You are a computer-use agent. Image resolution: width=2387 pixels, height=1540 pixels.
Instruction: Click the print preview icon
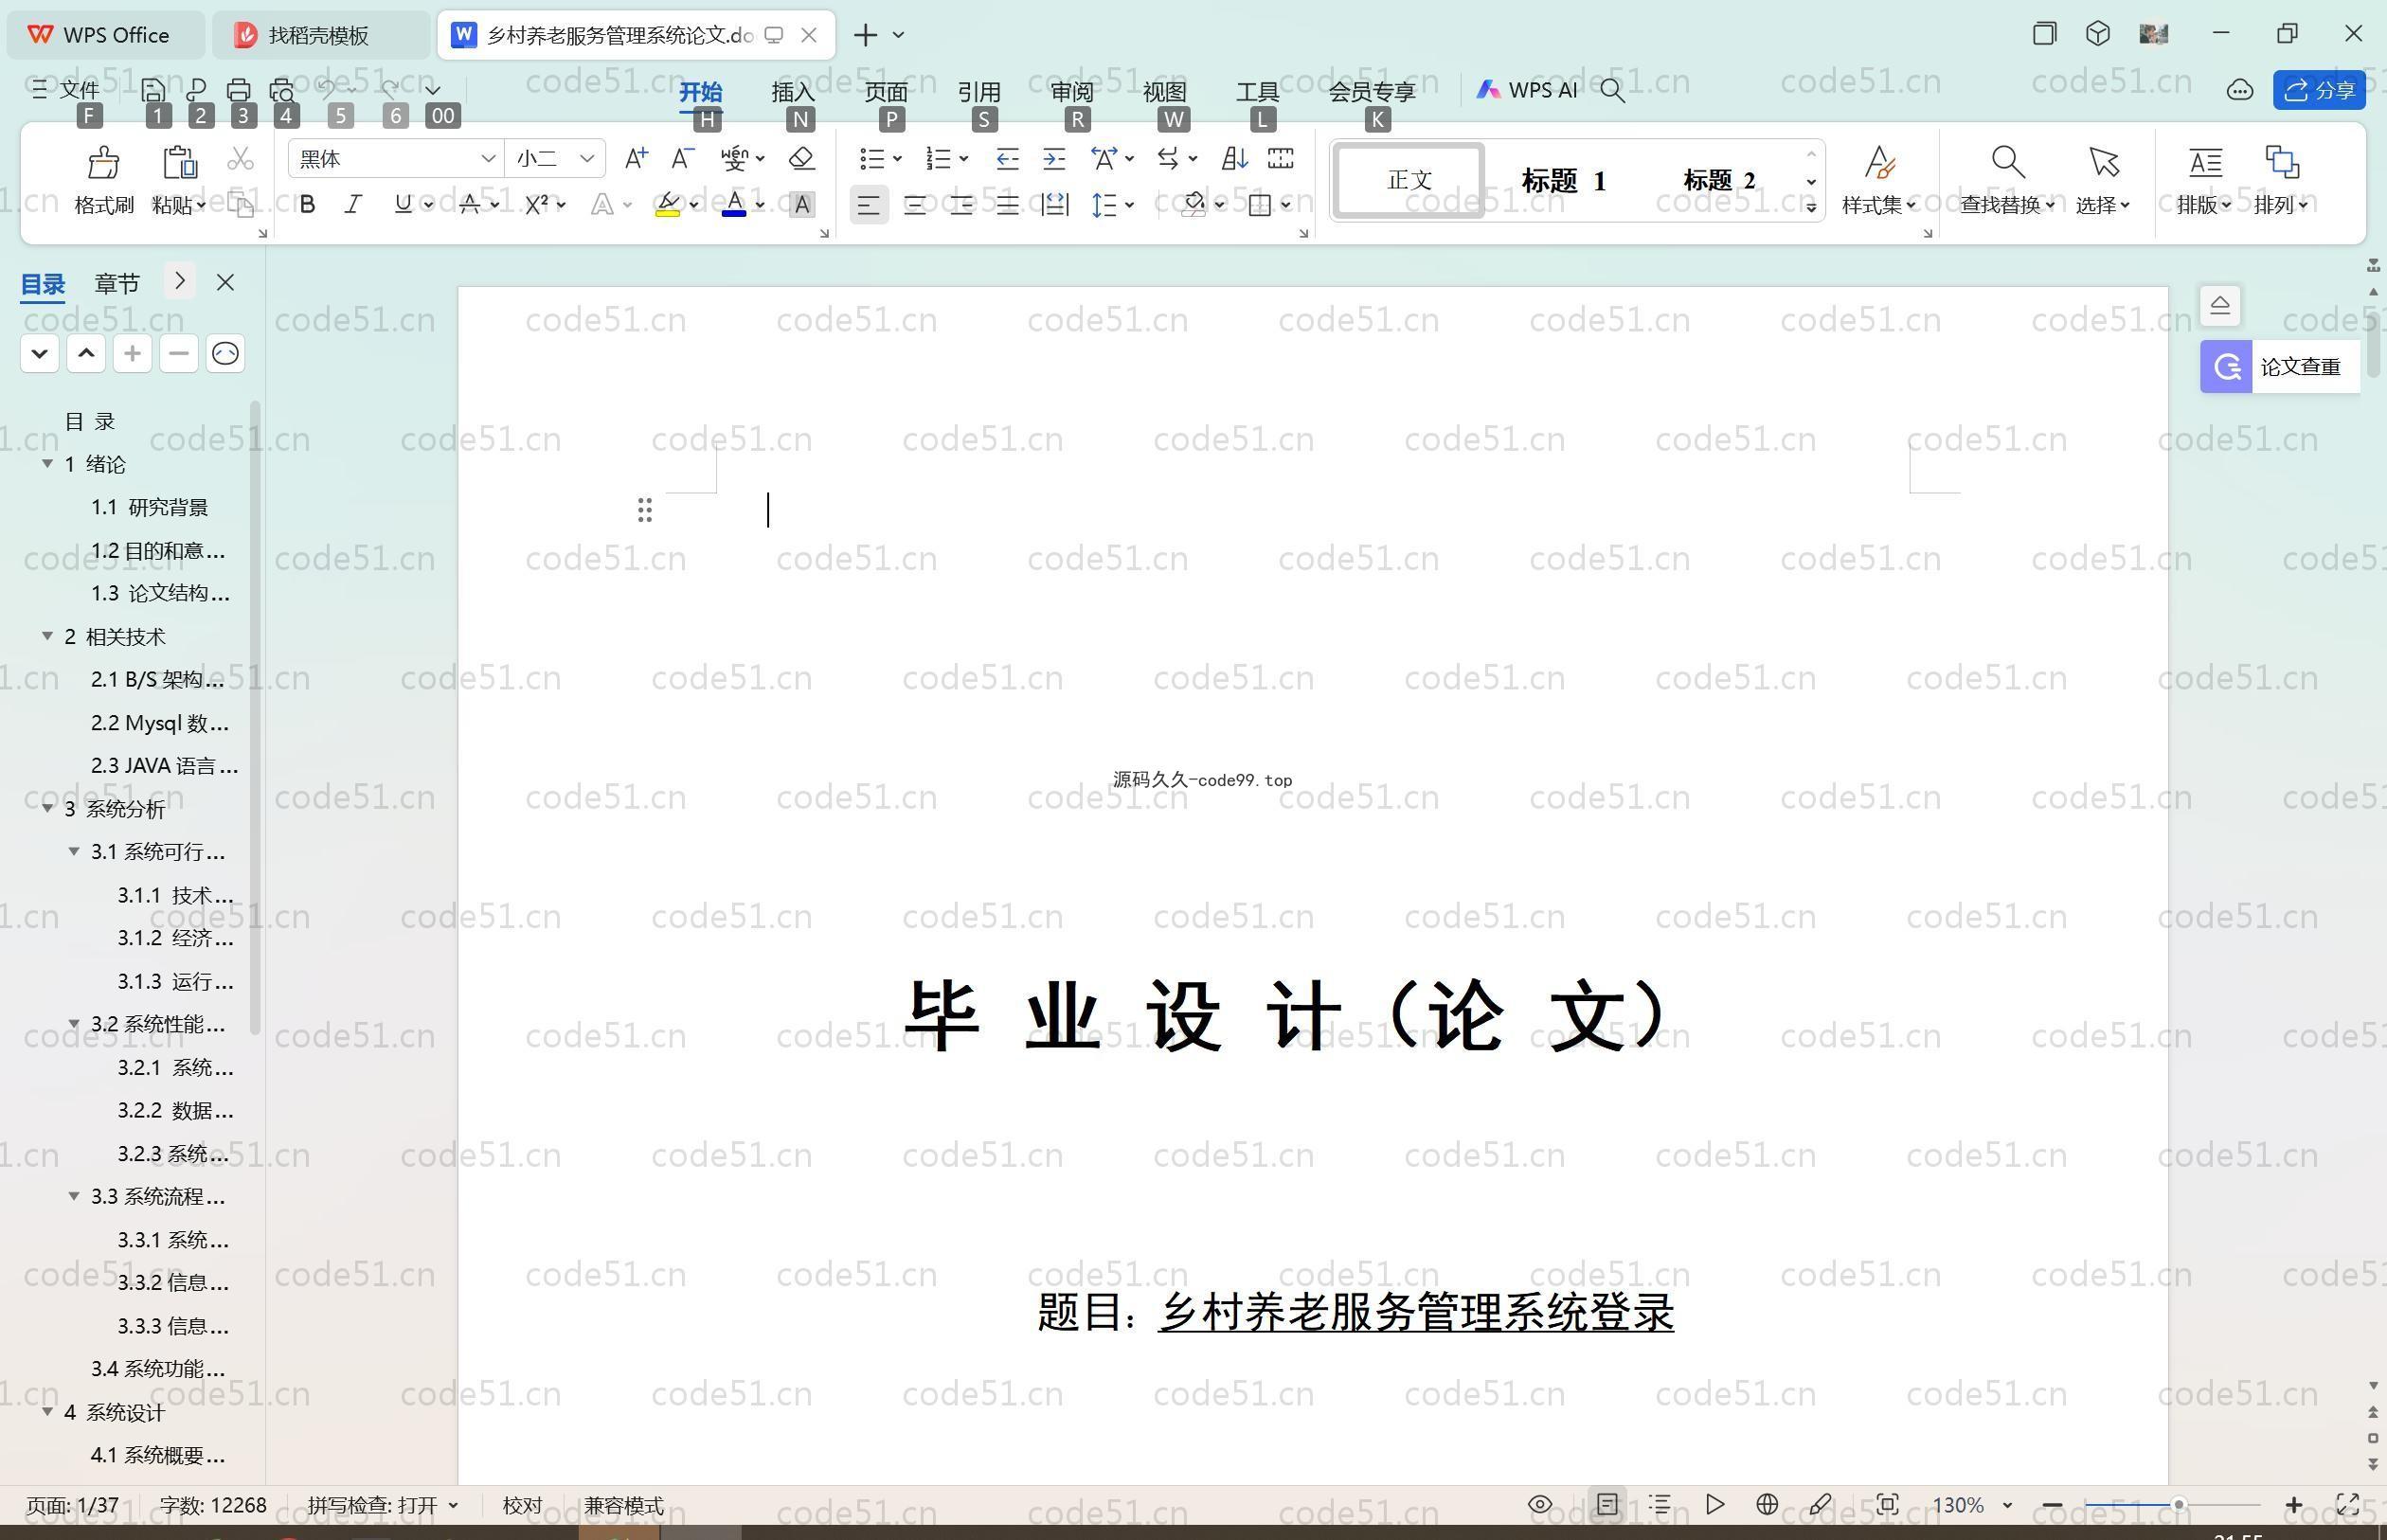pos(282,90)
